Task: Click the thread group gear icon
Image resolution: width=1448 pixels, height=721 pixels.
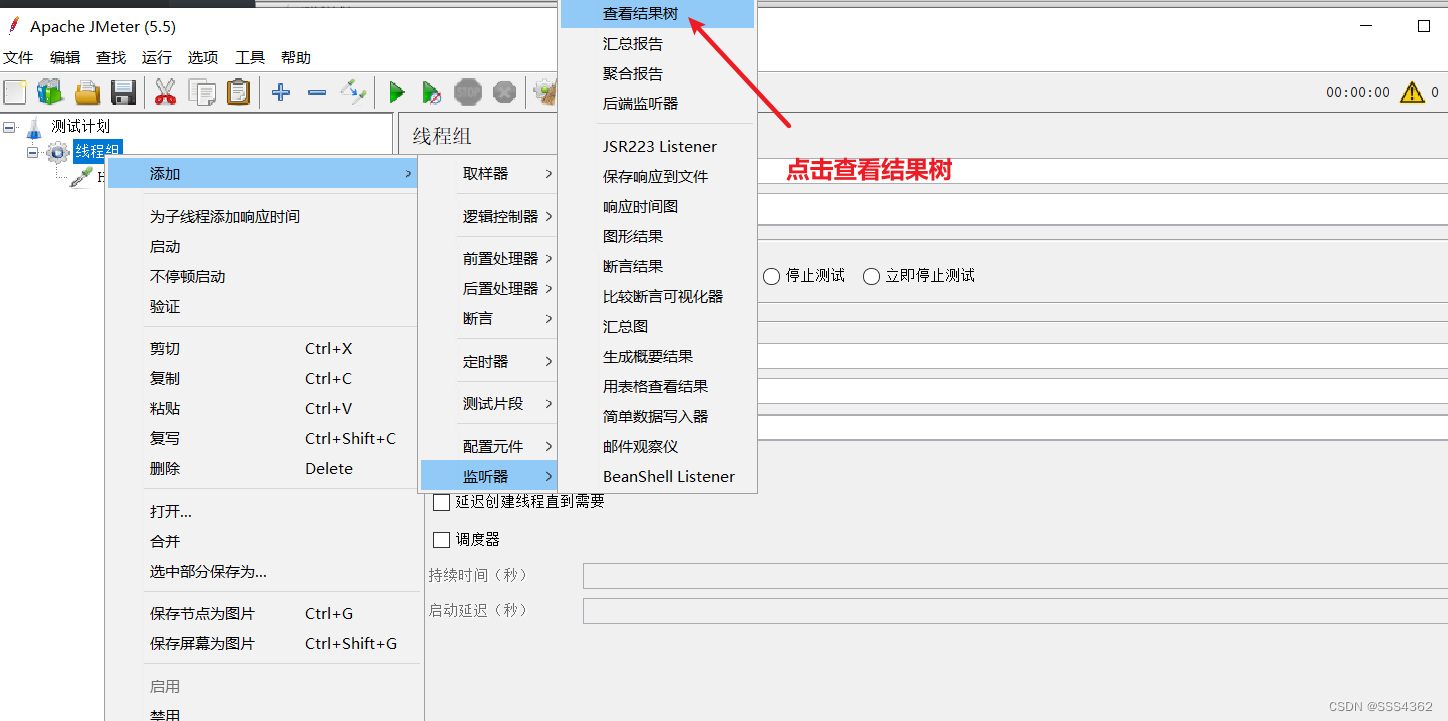Action: [58, 152]
